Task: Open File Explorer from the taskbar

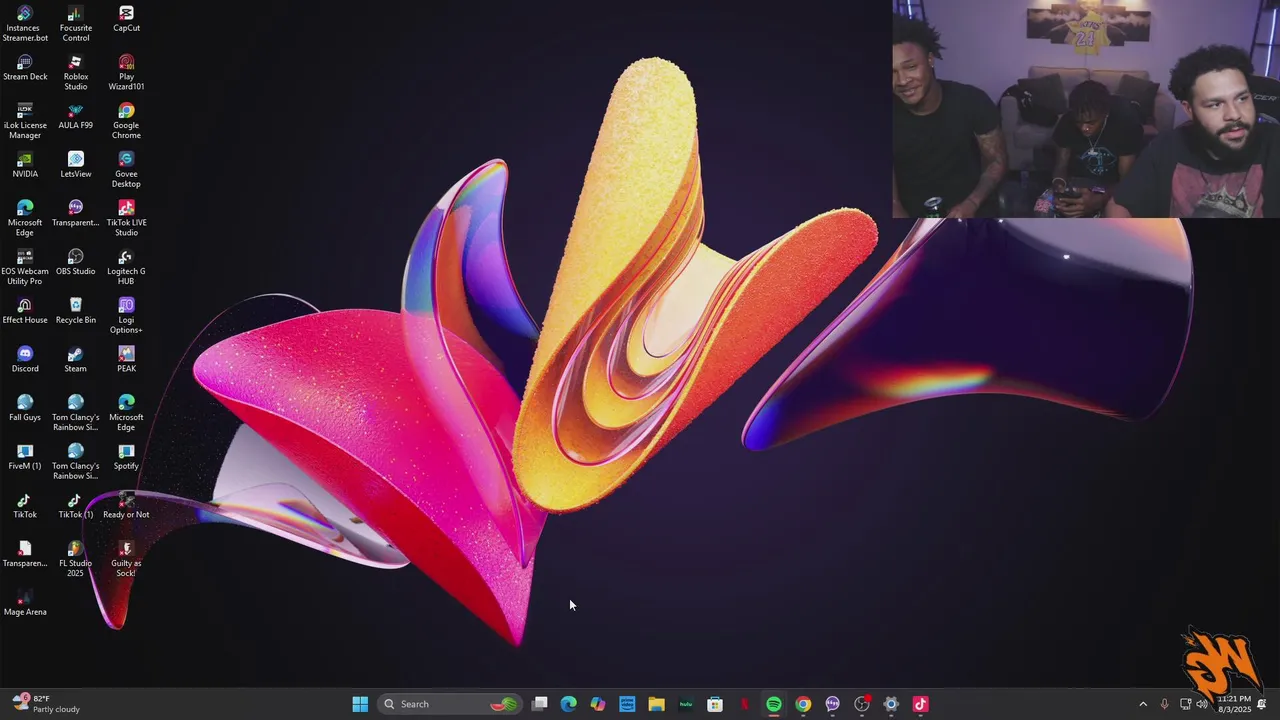Action: coord(656,704)
